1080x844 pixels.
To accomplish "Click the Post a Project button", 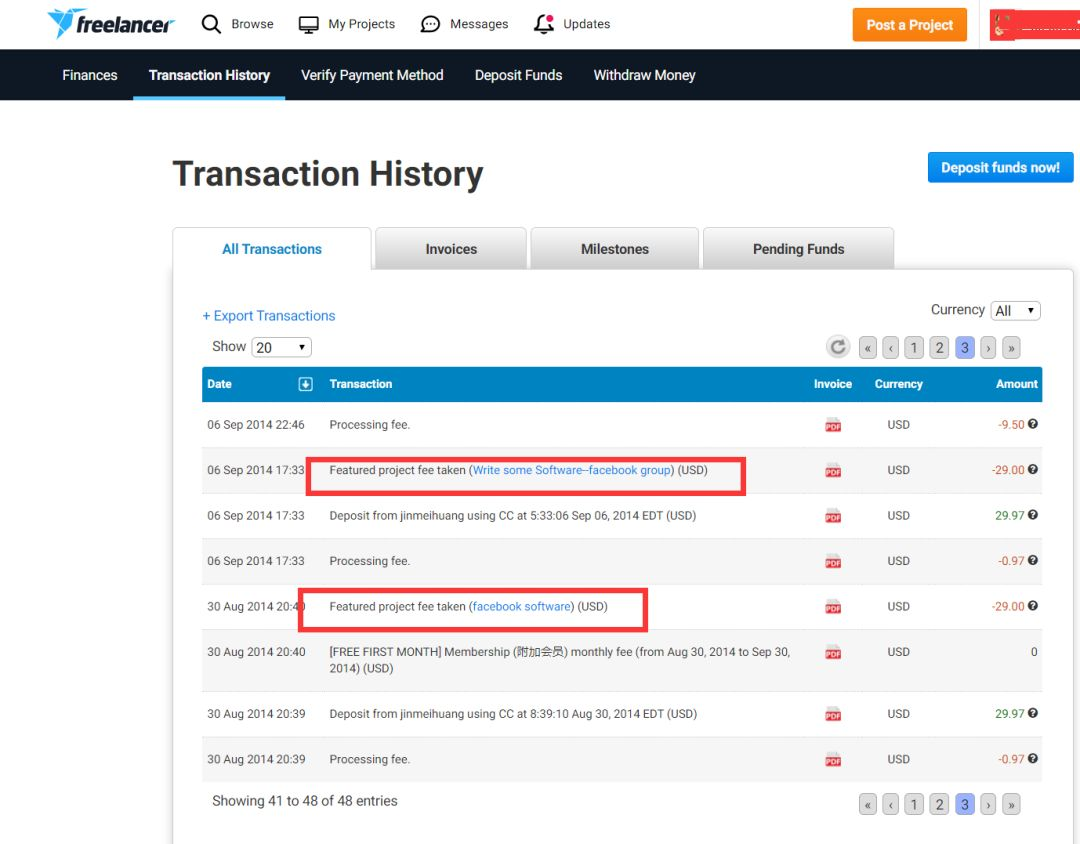I will click(910, 25).
